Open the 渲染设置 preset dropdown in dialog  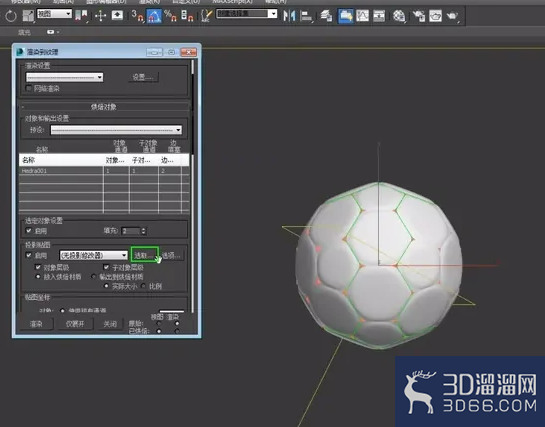(x=64, y=77)
